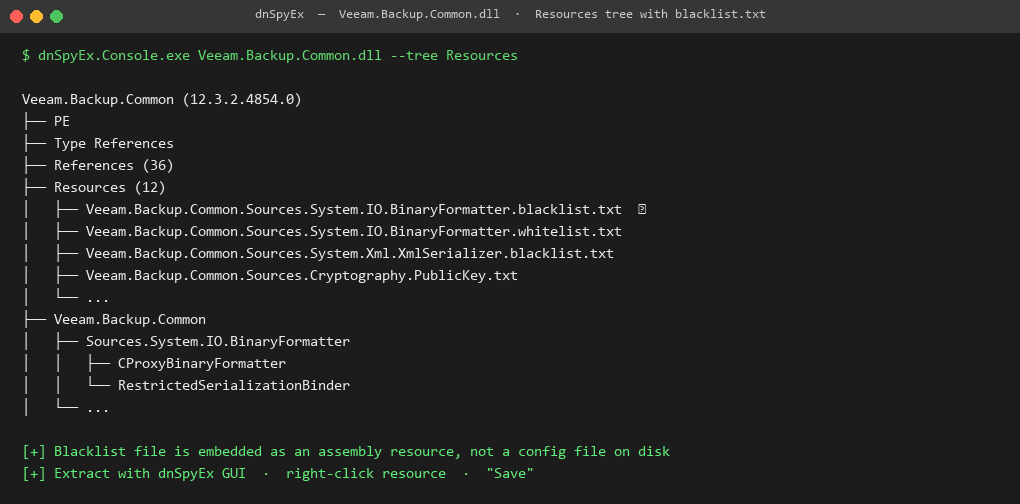Expand the Resources (12) node
The width and height of the screenshot is (1020, 504).
[x=110, y=188]
